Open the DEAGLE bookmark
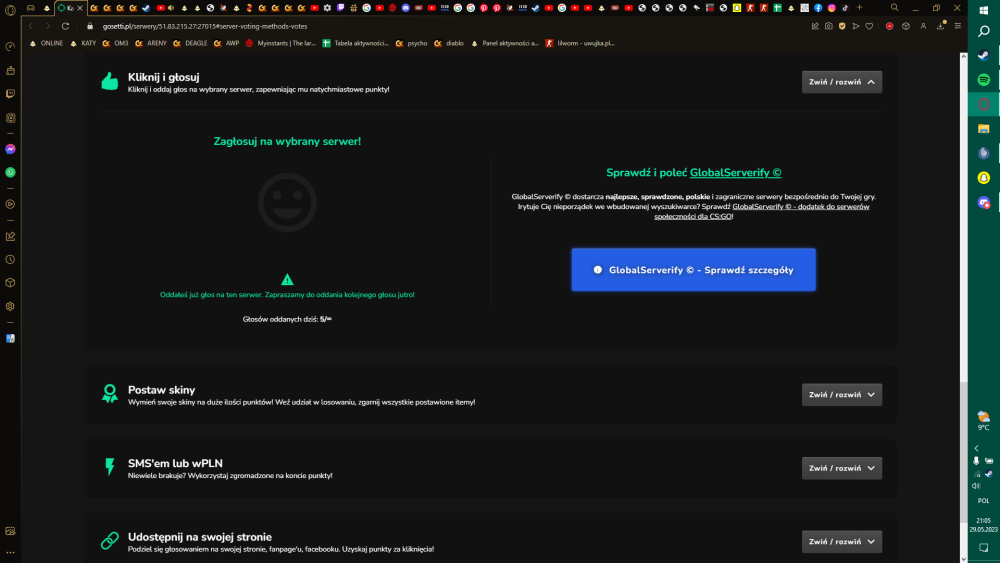Image resolution: width=1000 pixels, height=563 pixels. [190, 43]
